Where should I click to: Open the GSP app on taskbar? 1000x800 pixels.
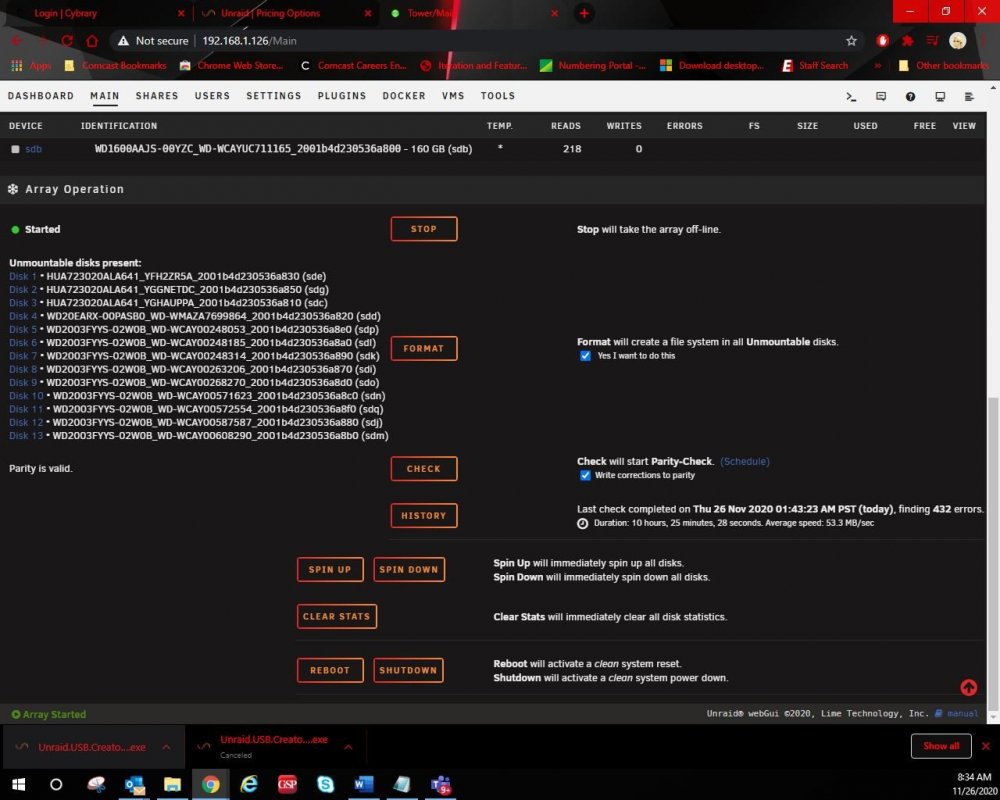[287, 784]
